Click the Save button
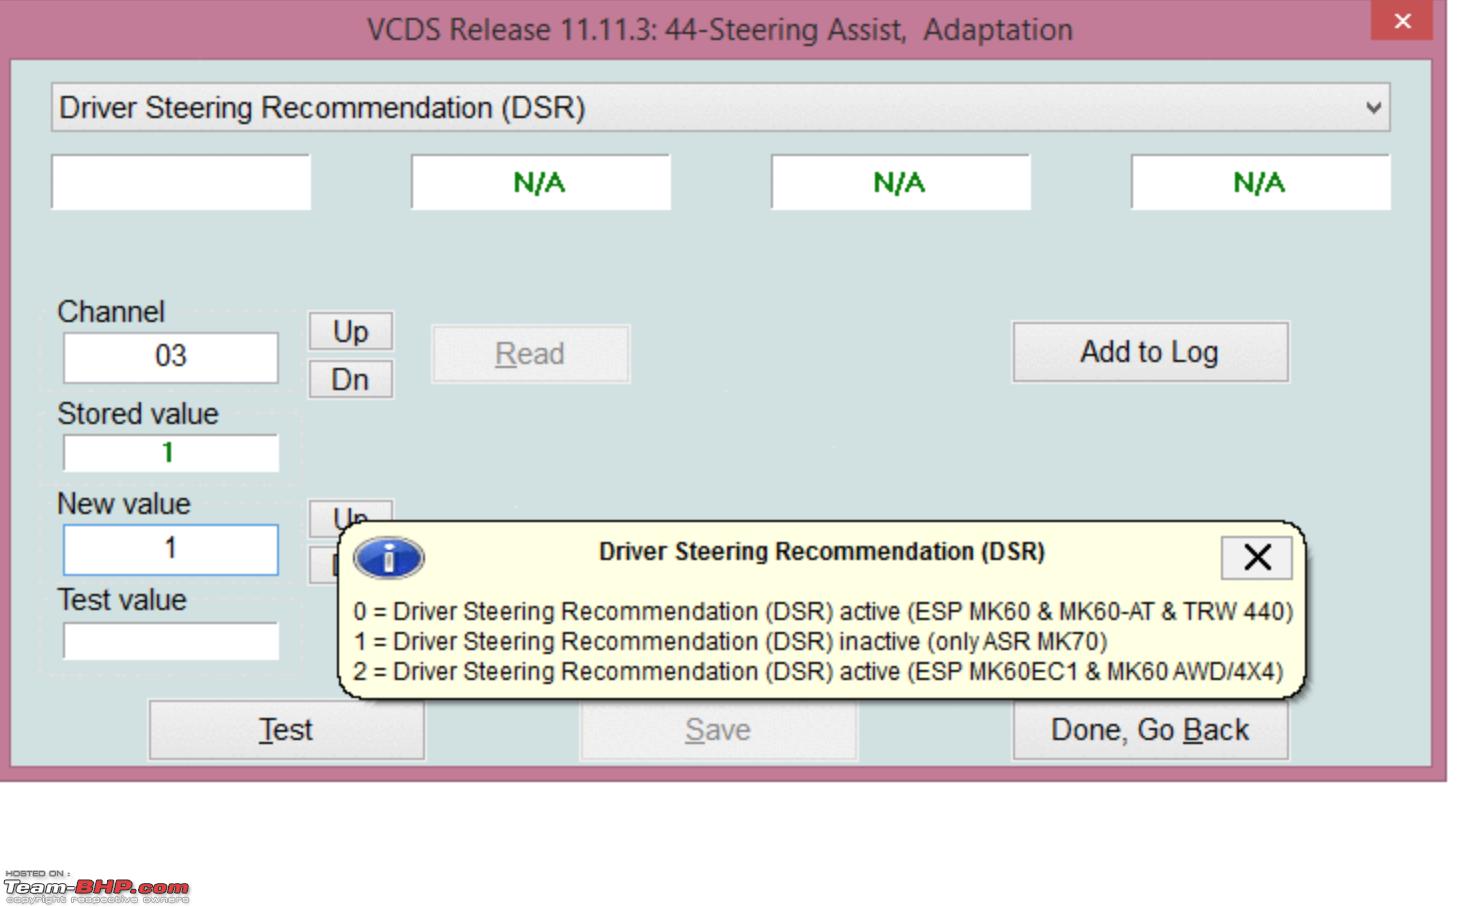The height and width of the screenshot is (908, 1472). [x=718, y=730]
